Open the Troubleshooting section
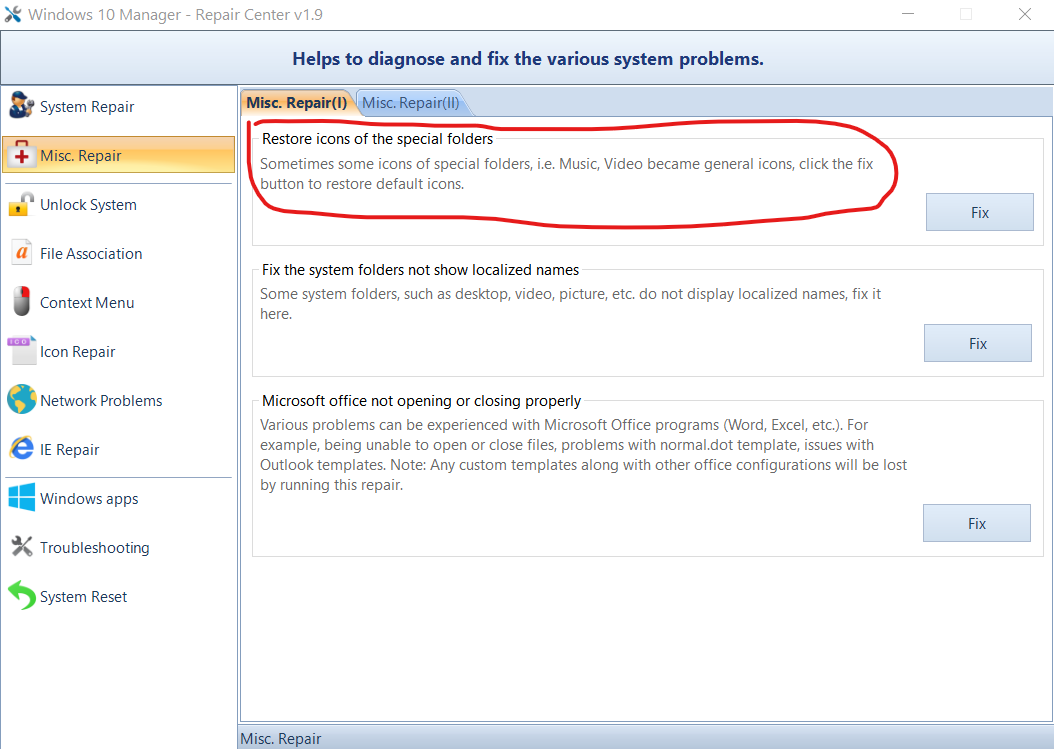Screen dimensions: 1054x749 [118, 547]
